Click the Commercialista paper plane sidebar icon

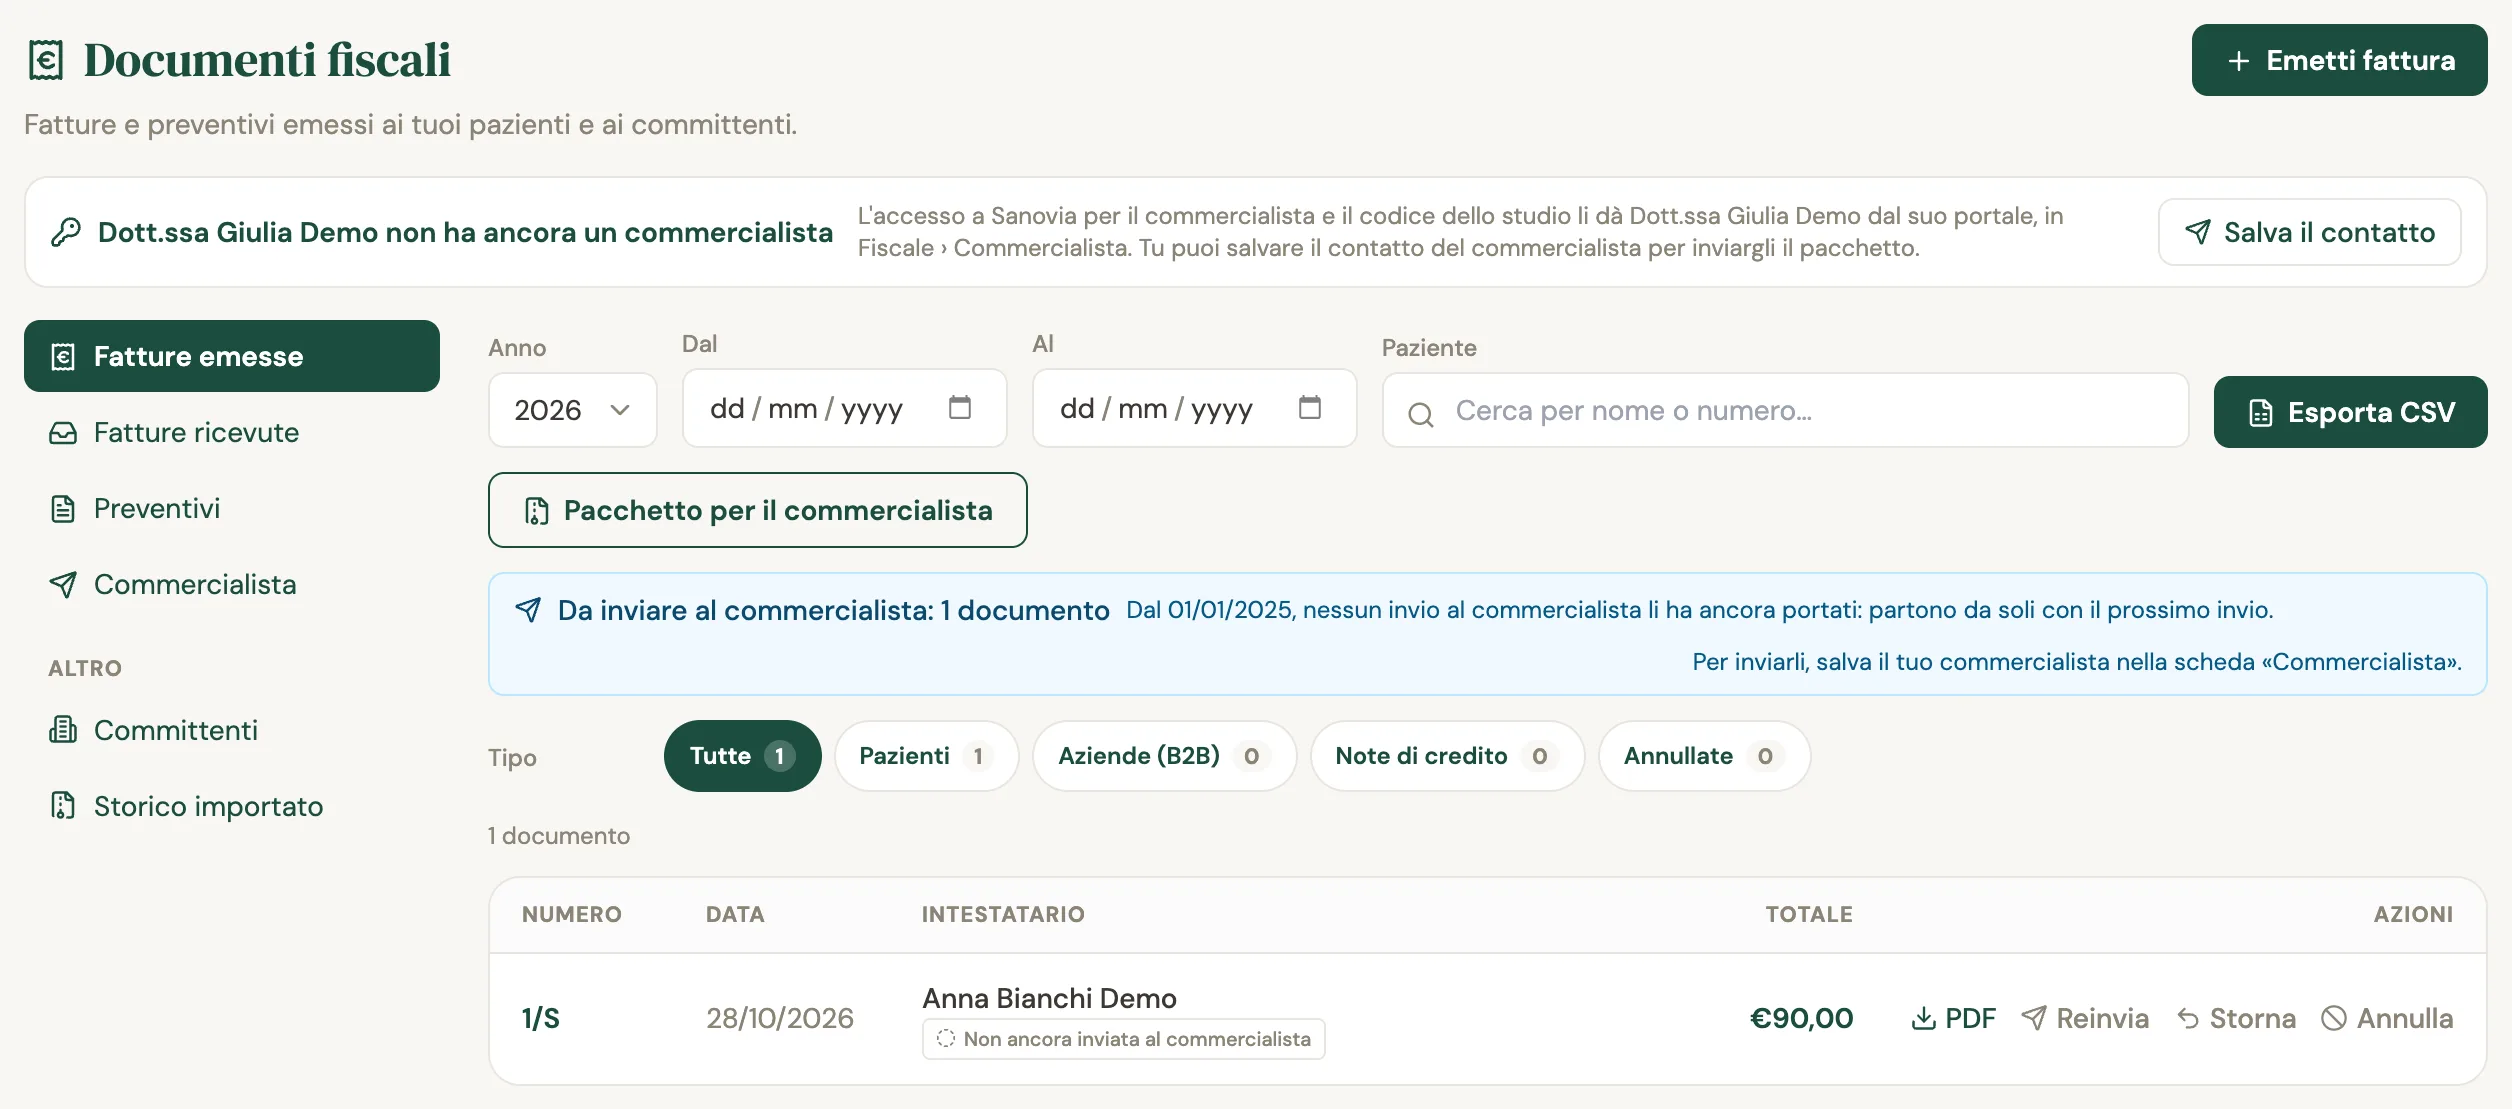pyautogui.click(x=63, y=585)
